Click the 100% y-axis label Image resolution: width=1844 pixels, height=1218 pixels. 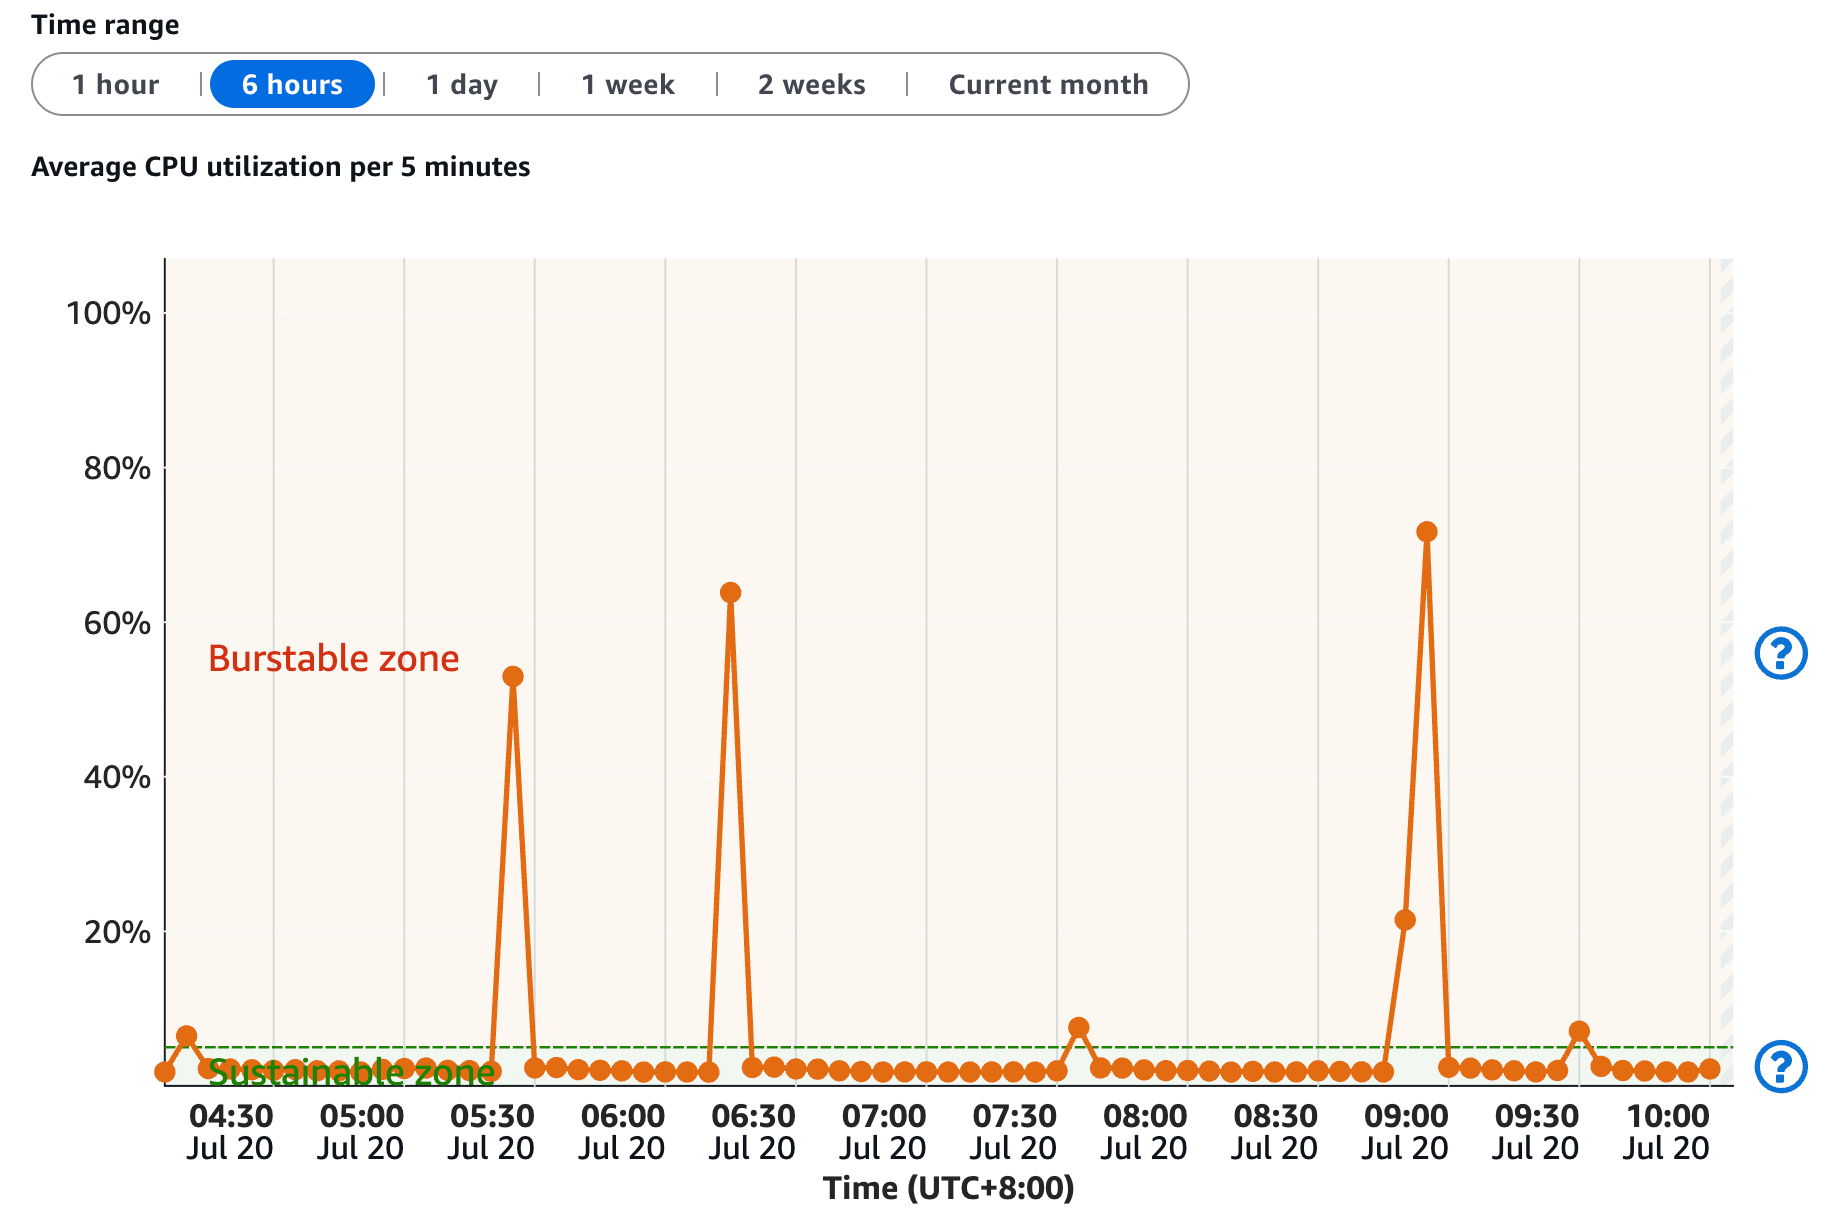click(108, 313)
